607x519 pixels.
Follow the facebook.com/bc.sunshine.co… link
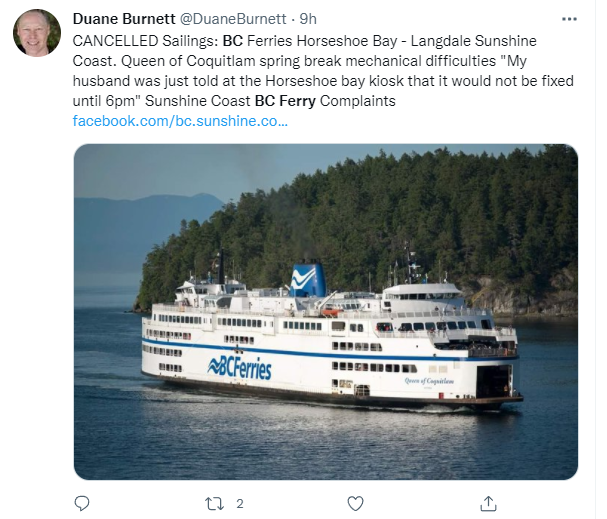coord(180,121)
